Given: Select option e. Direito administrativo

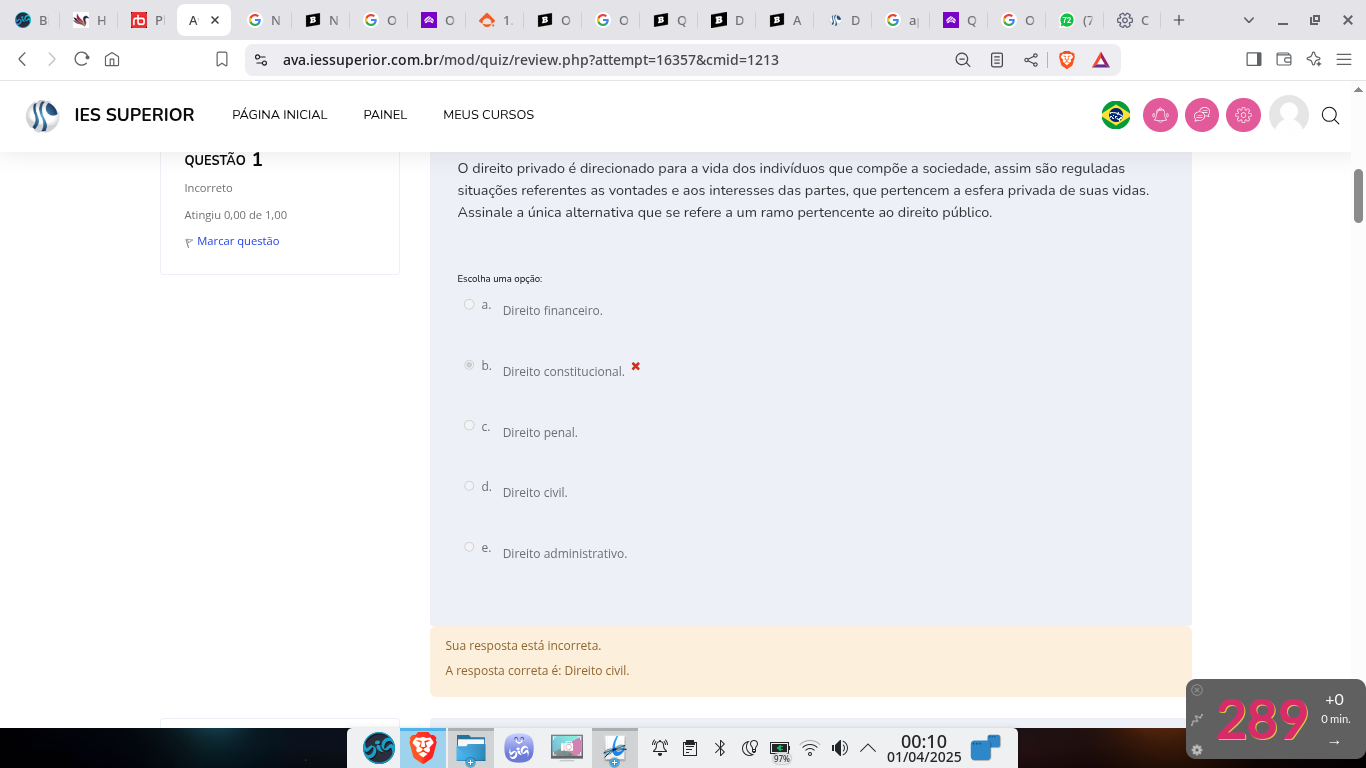Looking at the screenshot, I should [x=469, y=547].
